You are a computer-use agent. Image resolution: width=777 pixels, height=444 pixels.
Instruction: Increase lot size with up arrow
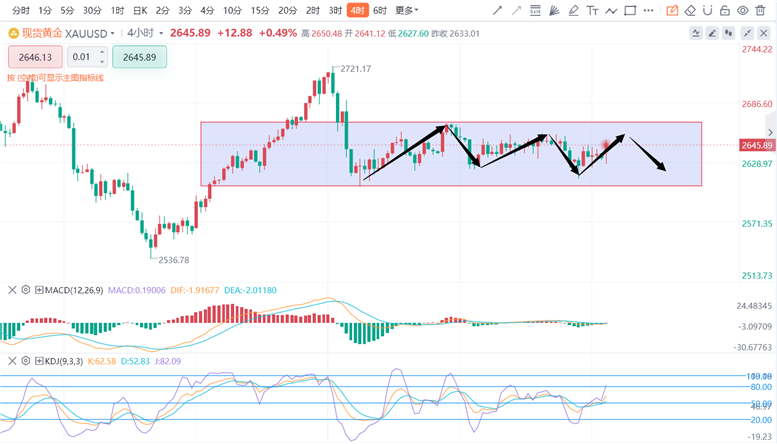(x=102, y=52)
